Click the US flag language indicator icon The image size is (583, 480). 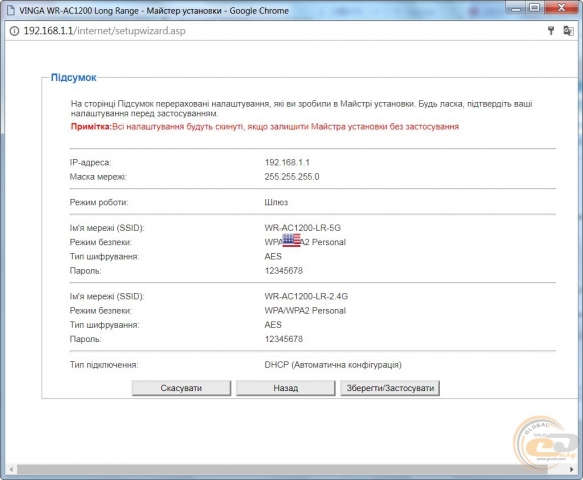(x=291, y=240)
